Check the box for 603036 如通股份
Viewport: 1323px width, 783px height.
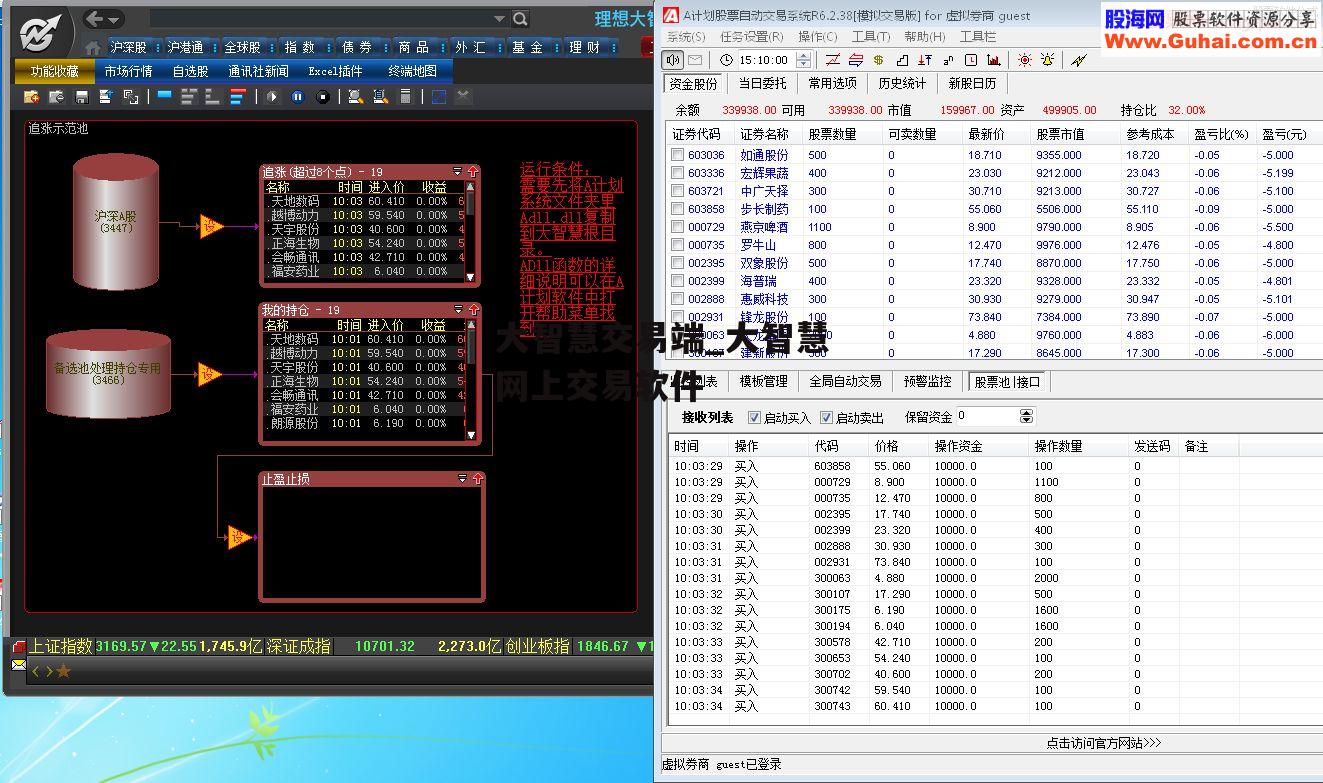pyautogui.click(x=678, y=155)
